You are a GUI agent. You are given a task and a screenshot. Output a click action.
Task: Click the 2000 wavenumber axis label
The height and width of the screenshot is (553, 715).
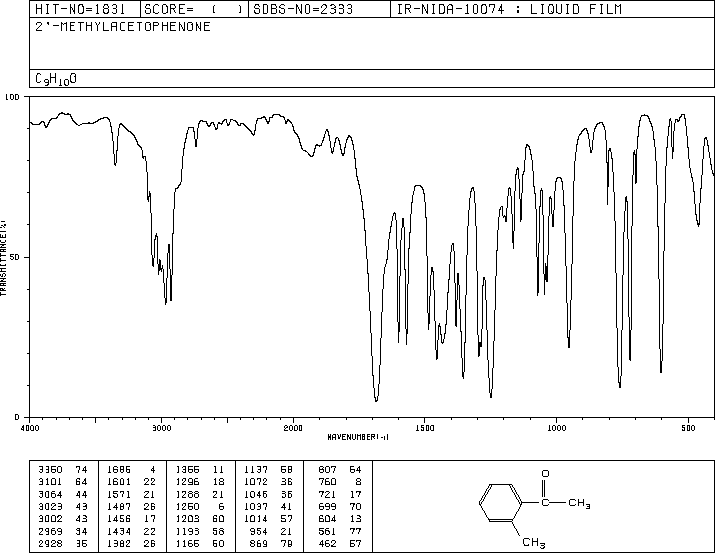293,428
